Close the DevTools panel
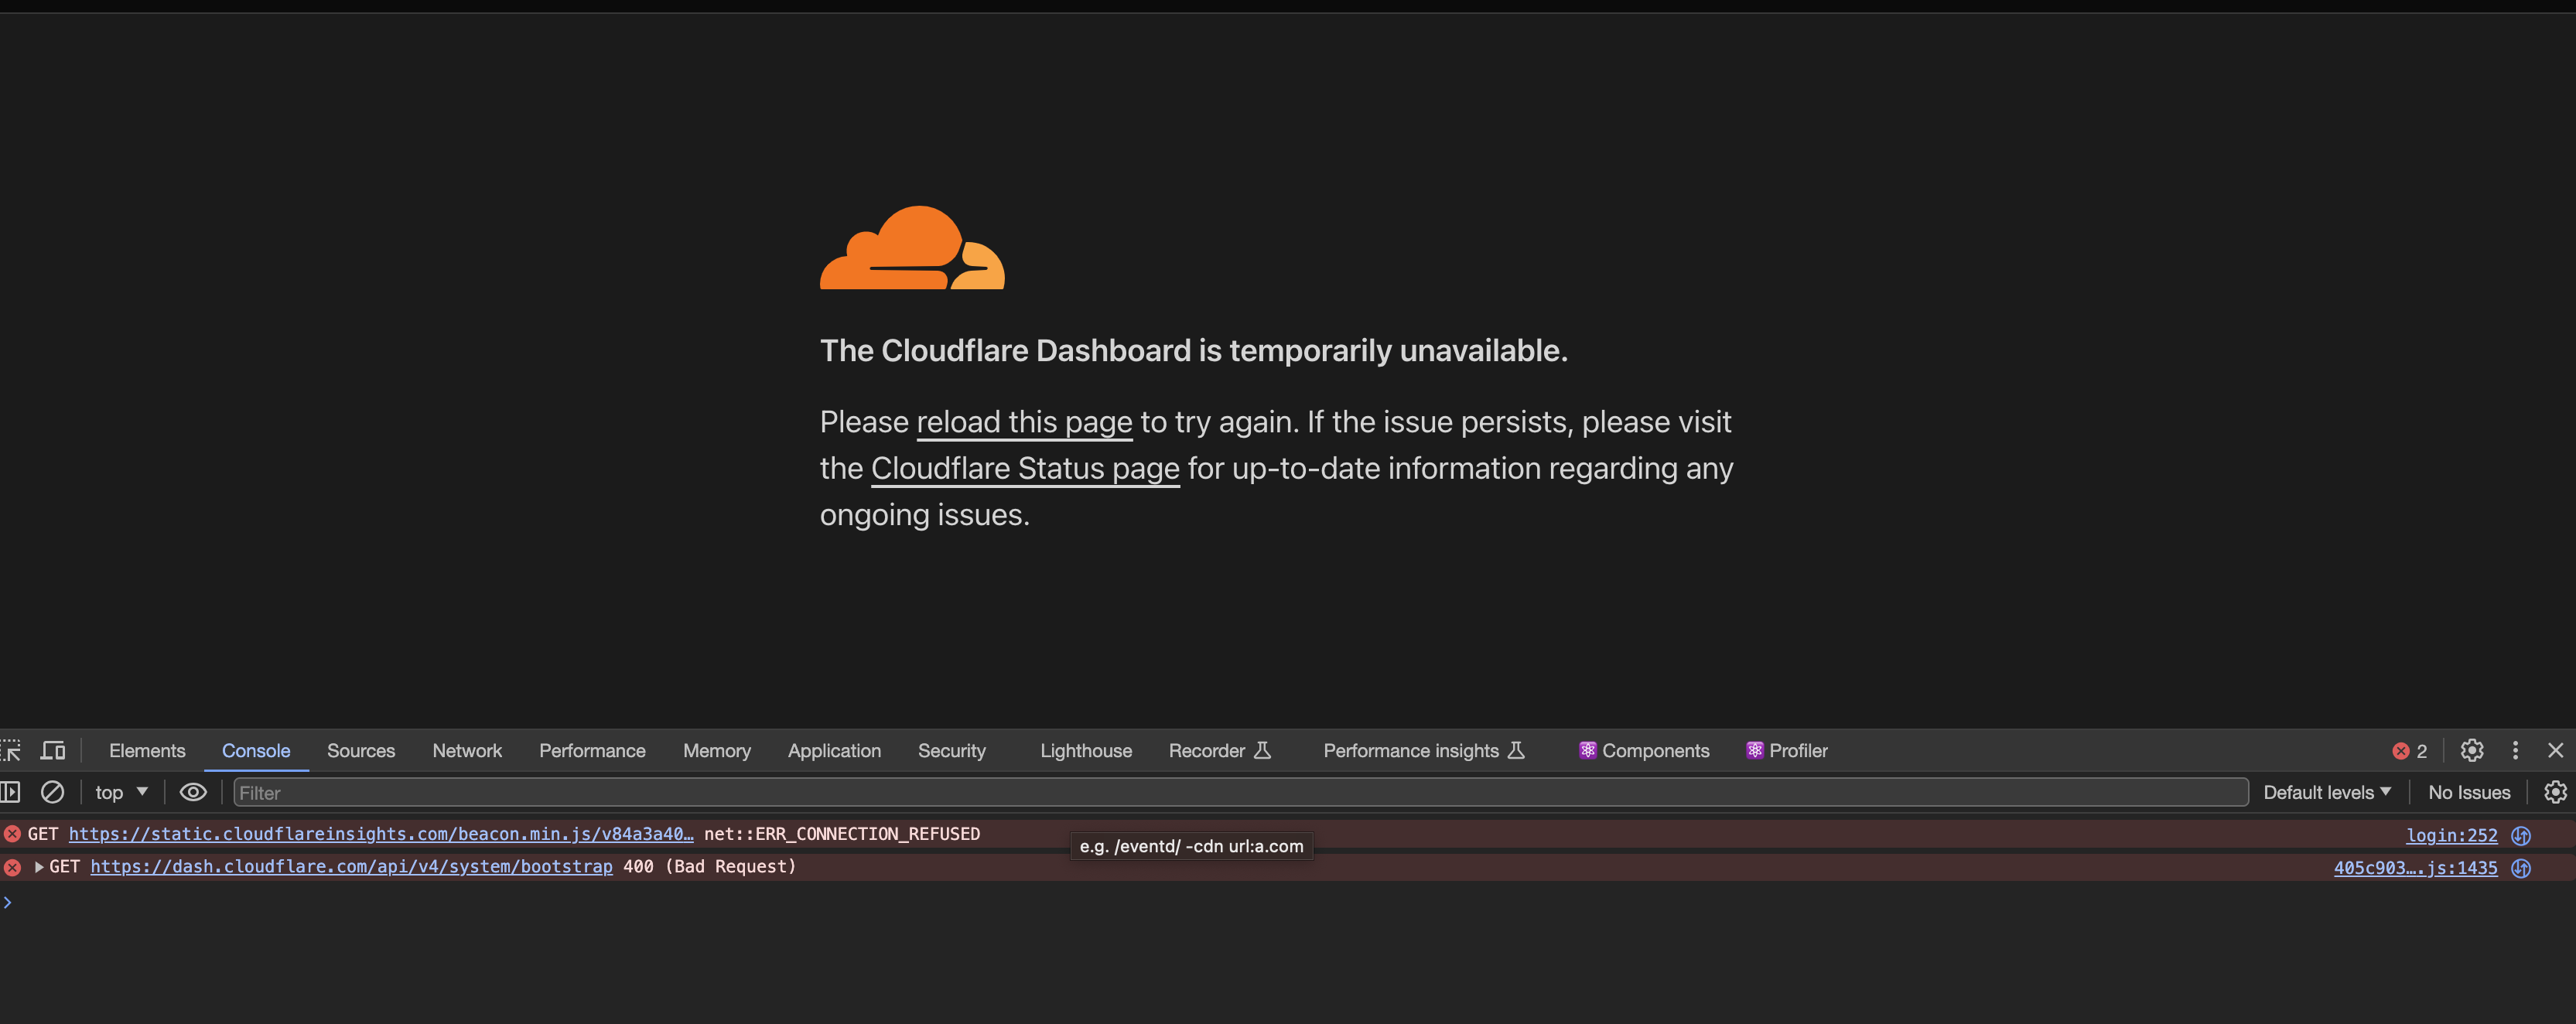 2555,750
